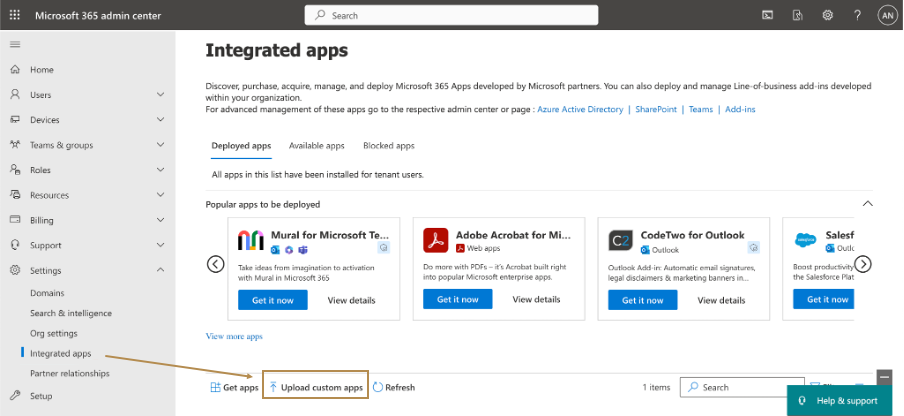Expand the Billing navigation section
Screen dimensions: 904x416
click(x=161, y=220)
